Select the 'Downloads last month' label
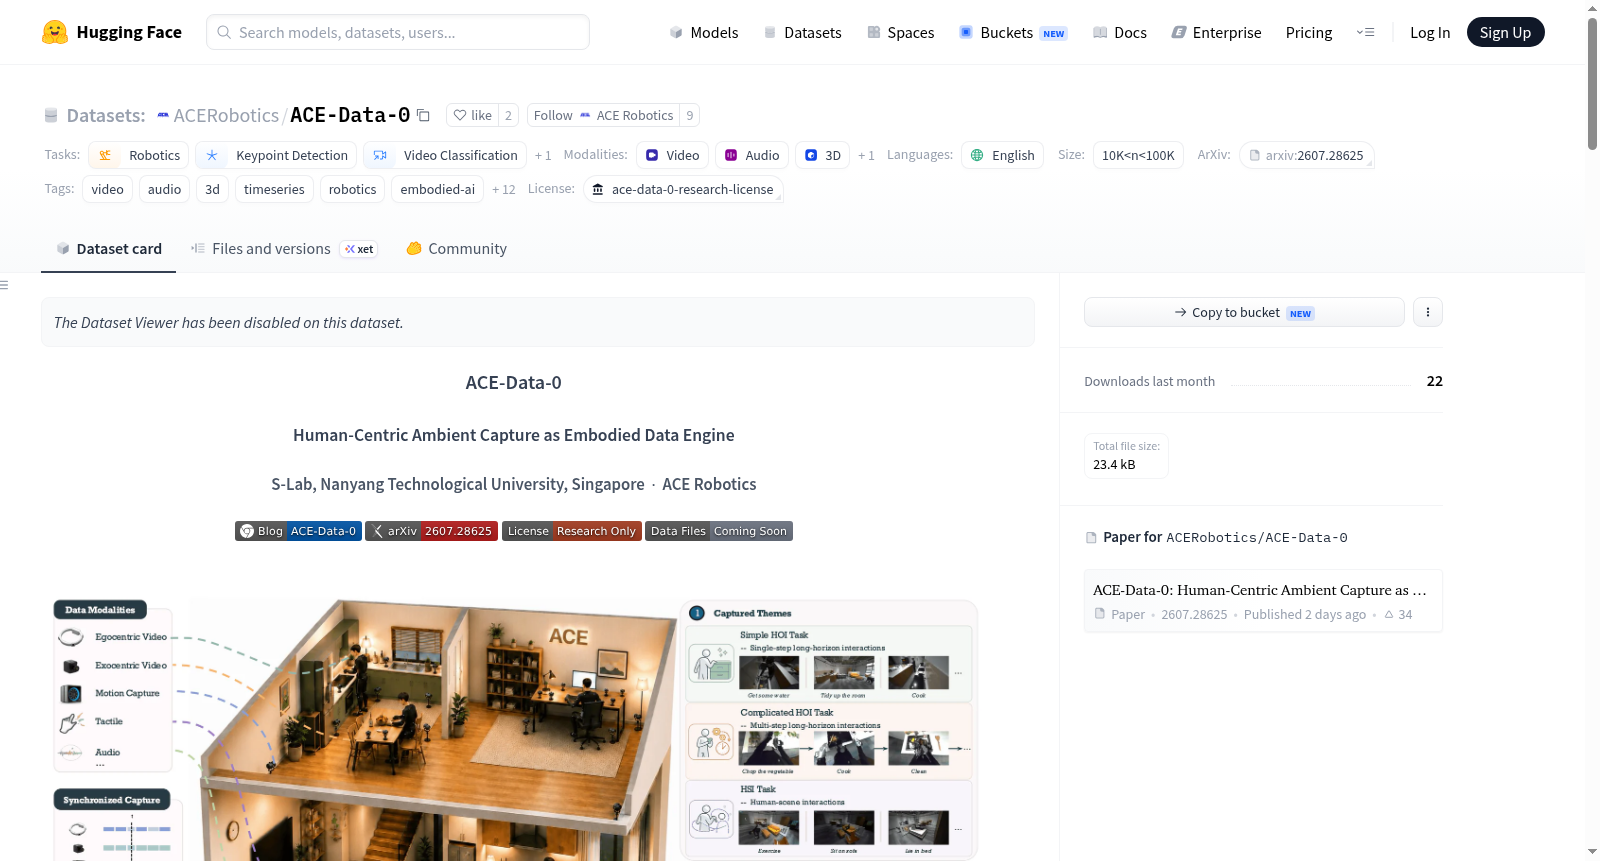1600x861 pixels. (x=1149, y=381)
